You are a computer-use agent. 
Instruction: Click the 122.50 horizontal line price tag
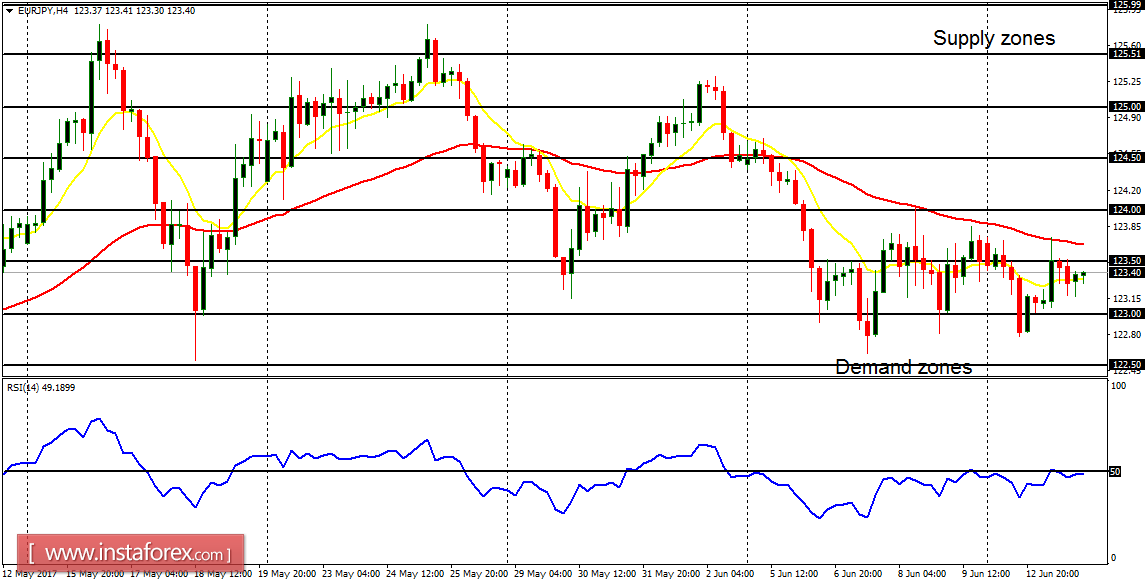(x=1127, y=364)
